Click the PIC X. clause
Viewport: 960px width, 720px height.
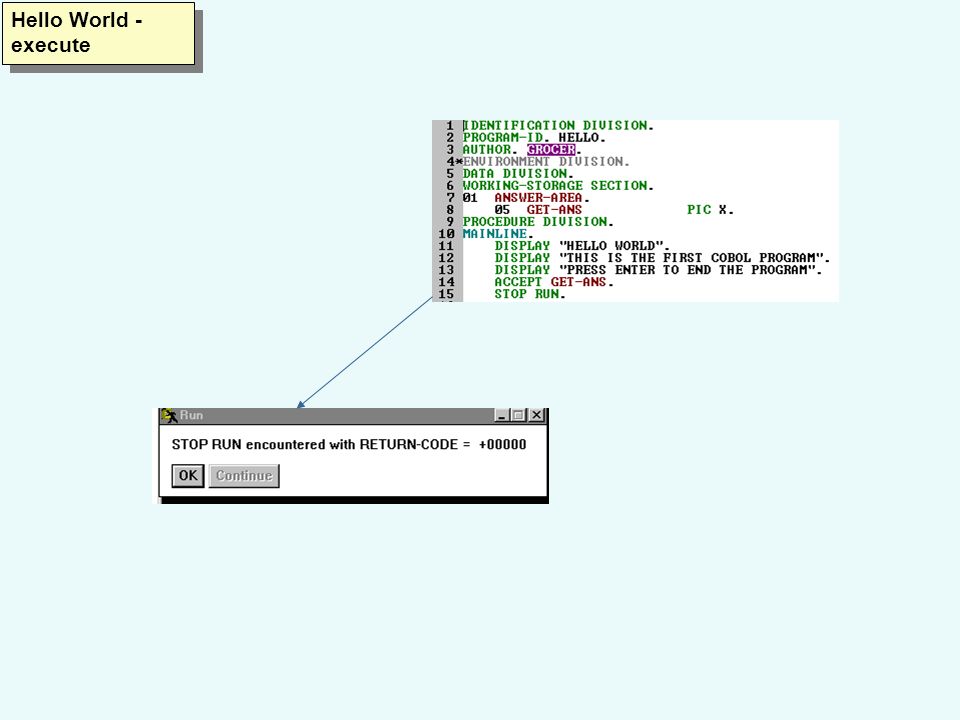coord(710,210)
